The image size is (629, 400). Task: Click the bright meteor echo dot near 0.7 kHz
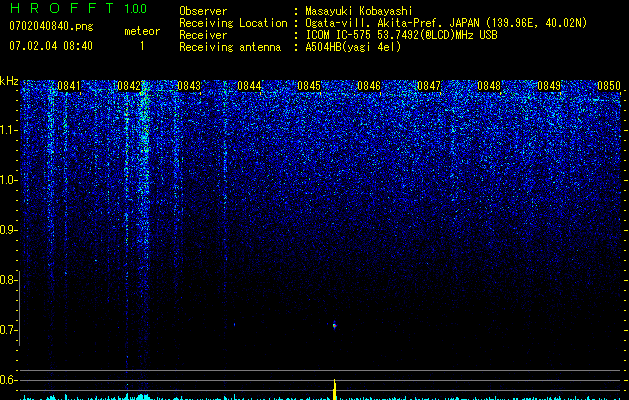(x=334, y=325)
